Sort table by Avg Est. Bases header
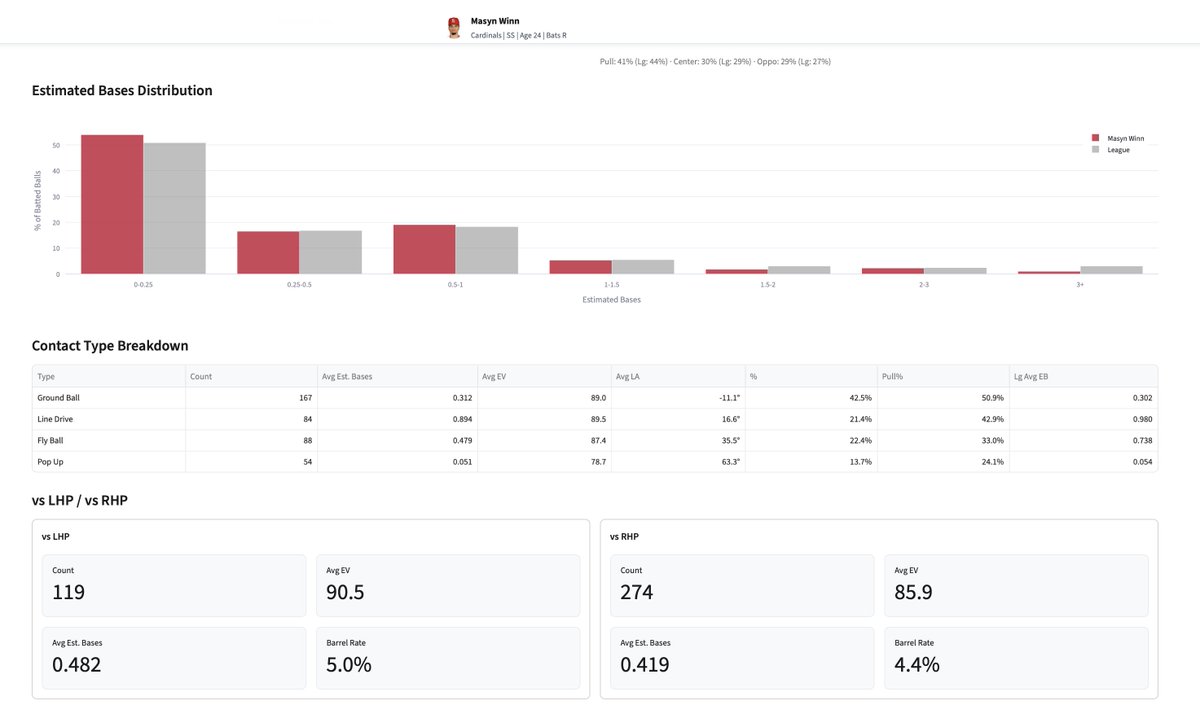Screen dimensions: 1200x705 coord(396,377)
